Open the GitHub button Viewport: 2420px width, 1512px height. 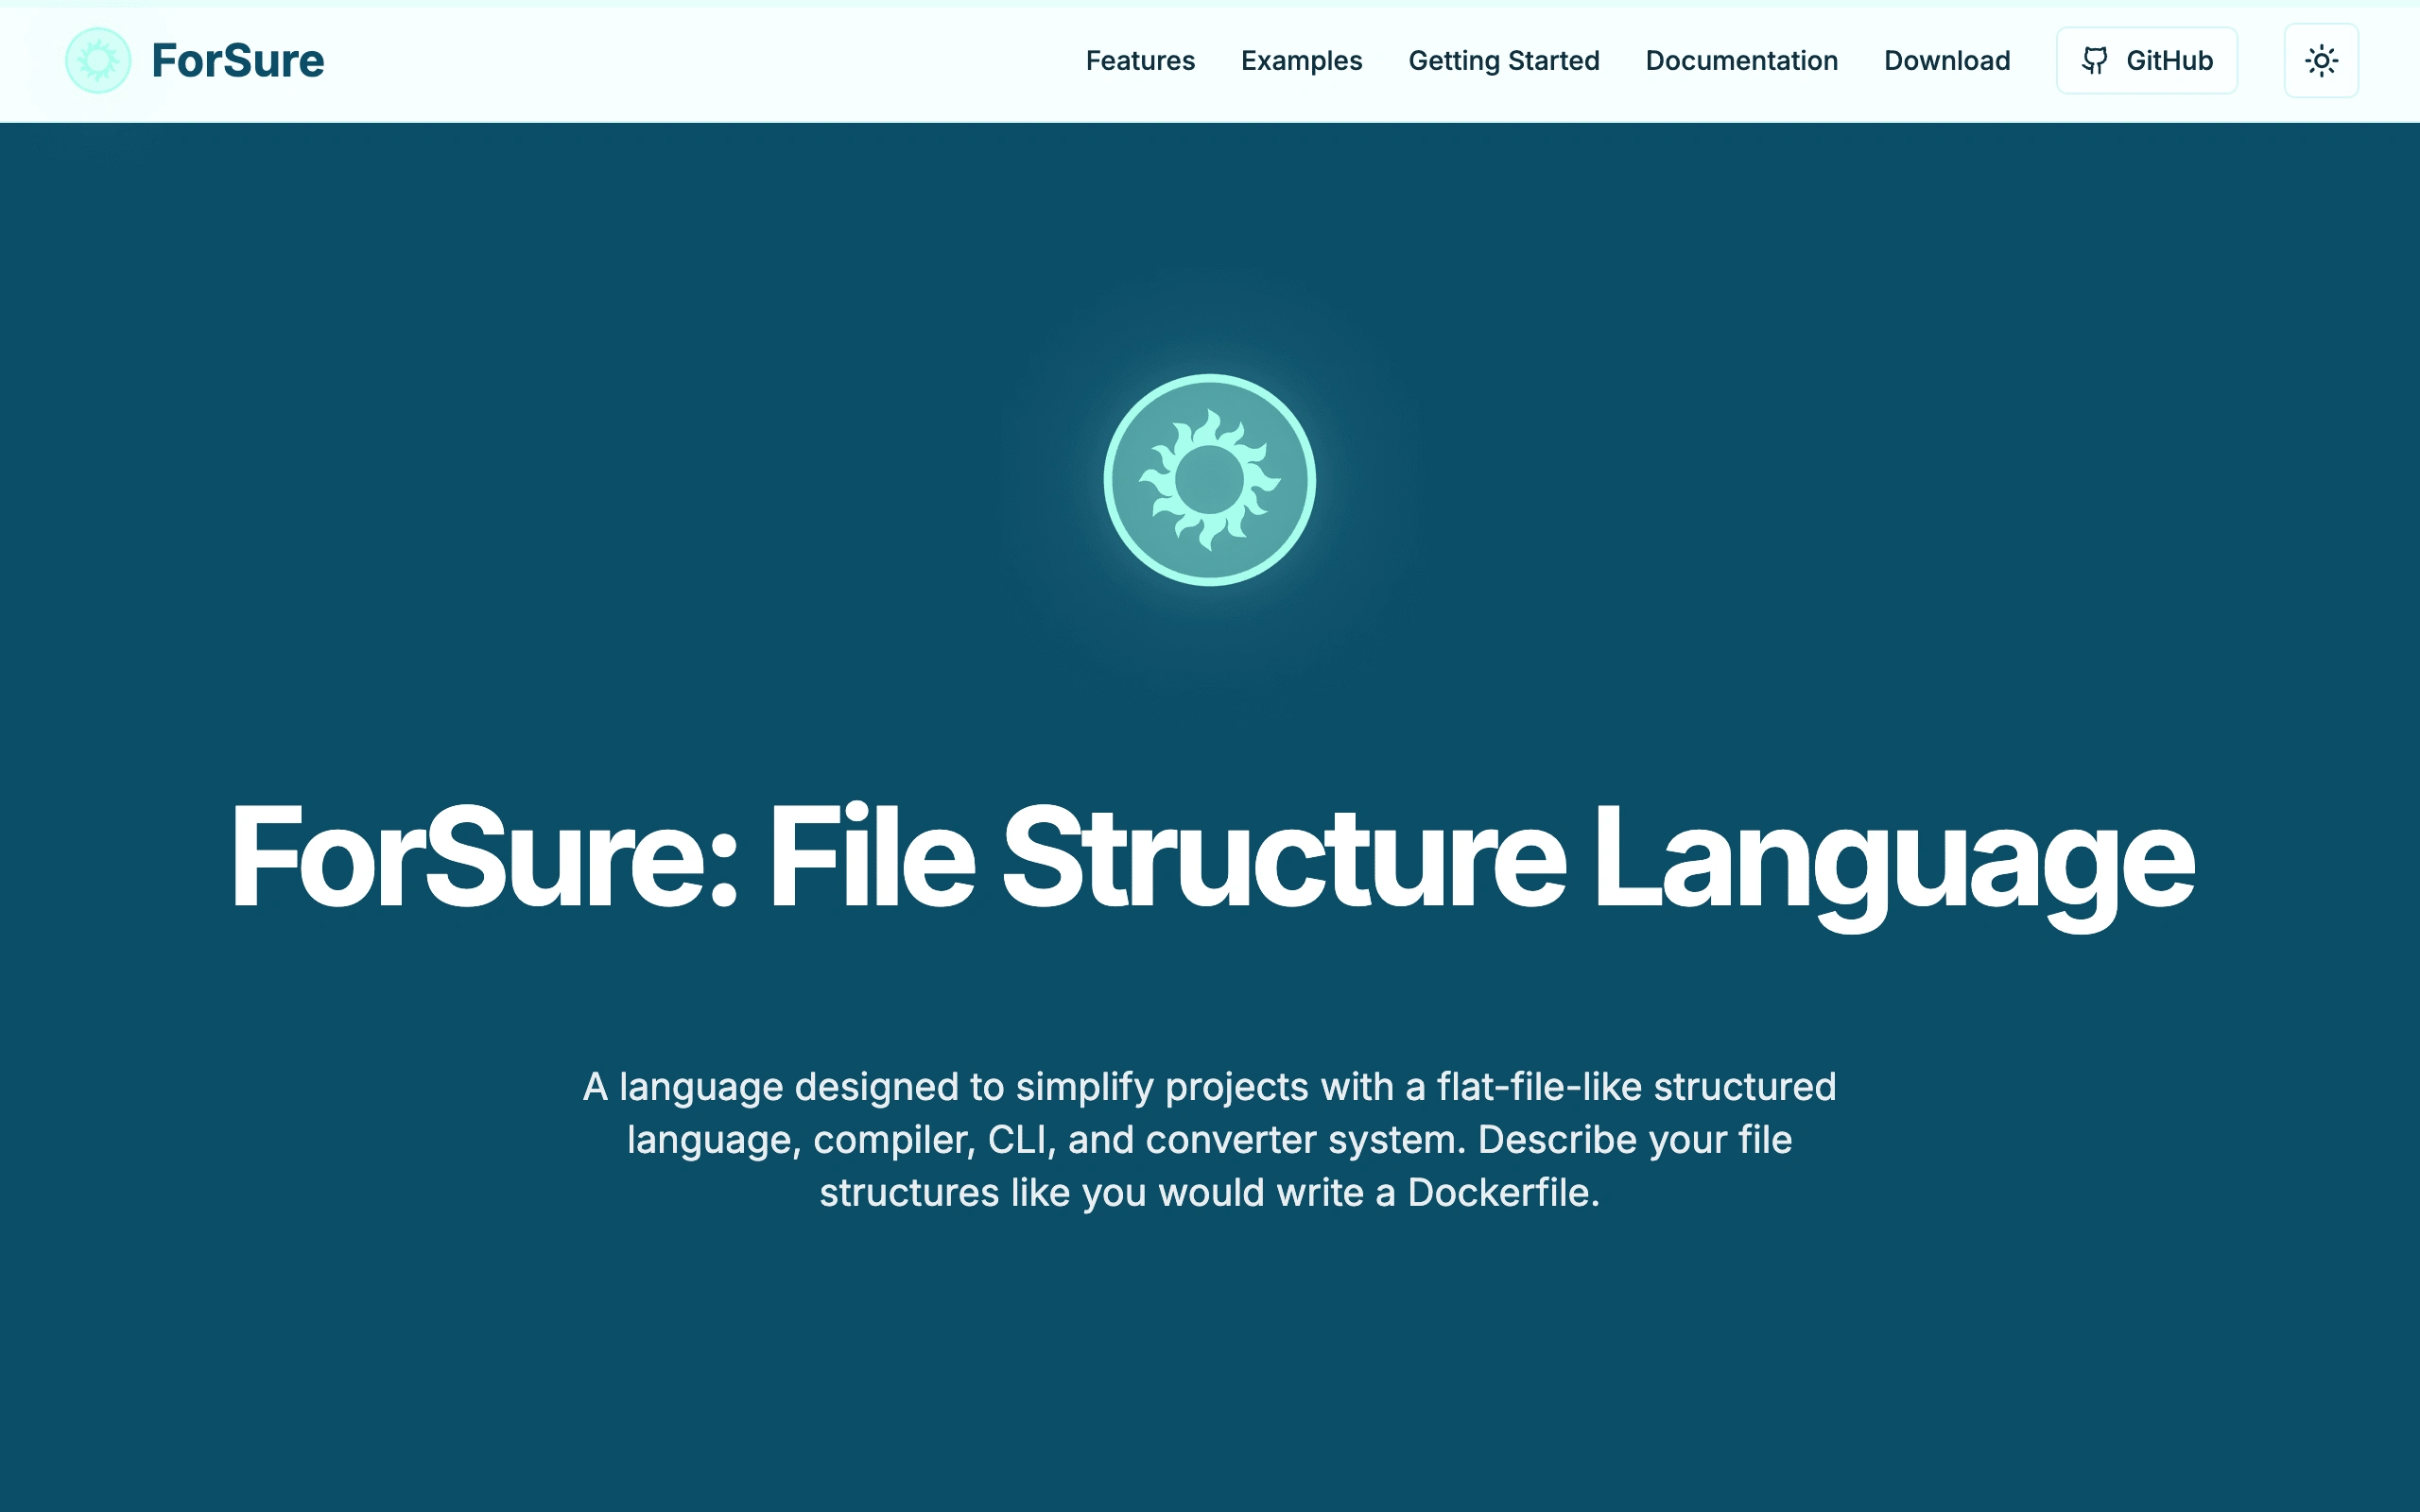(2146, 61)
